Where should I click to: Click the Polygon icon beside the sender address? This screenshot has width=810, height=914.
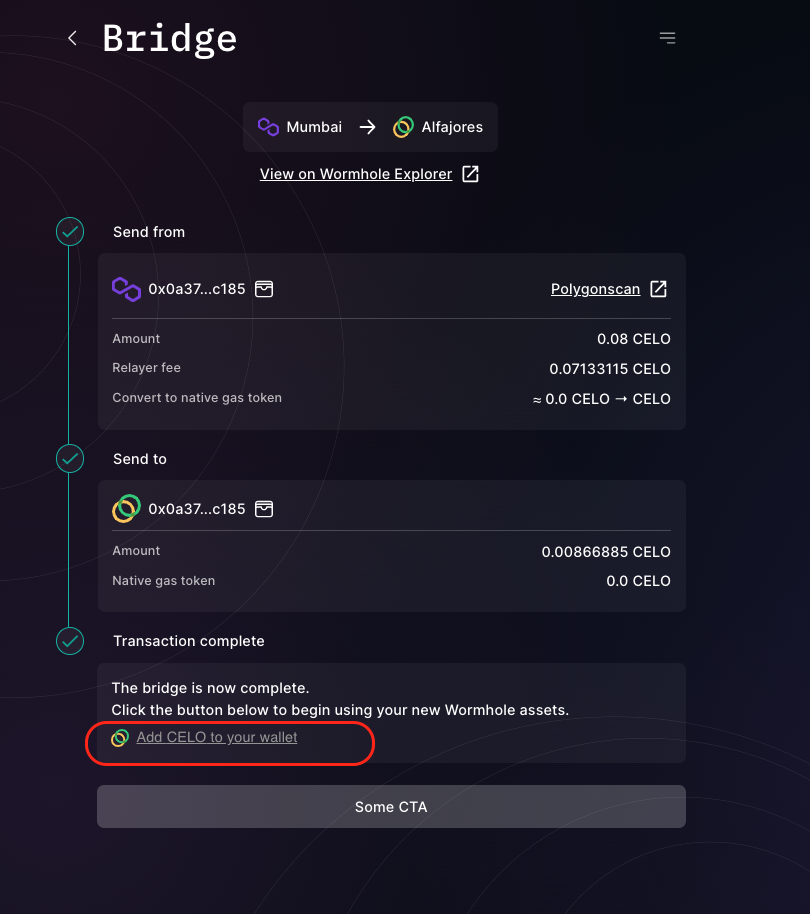[126, 289]
